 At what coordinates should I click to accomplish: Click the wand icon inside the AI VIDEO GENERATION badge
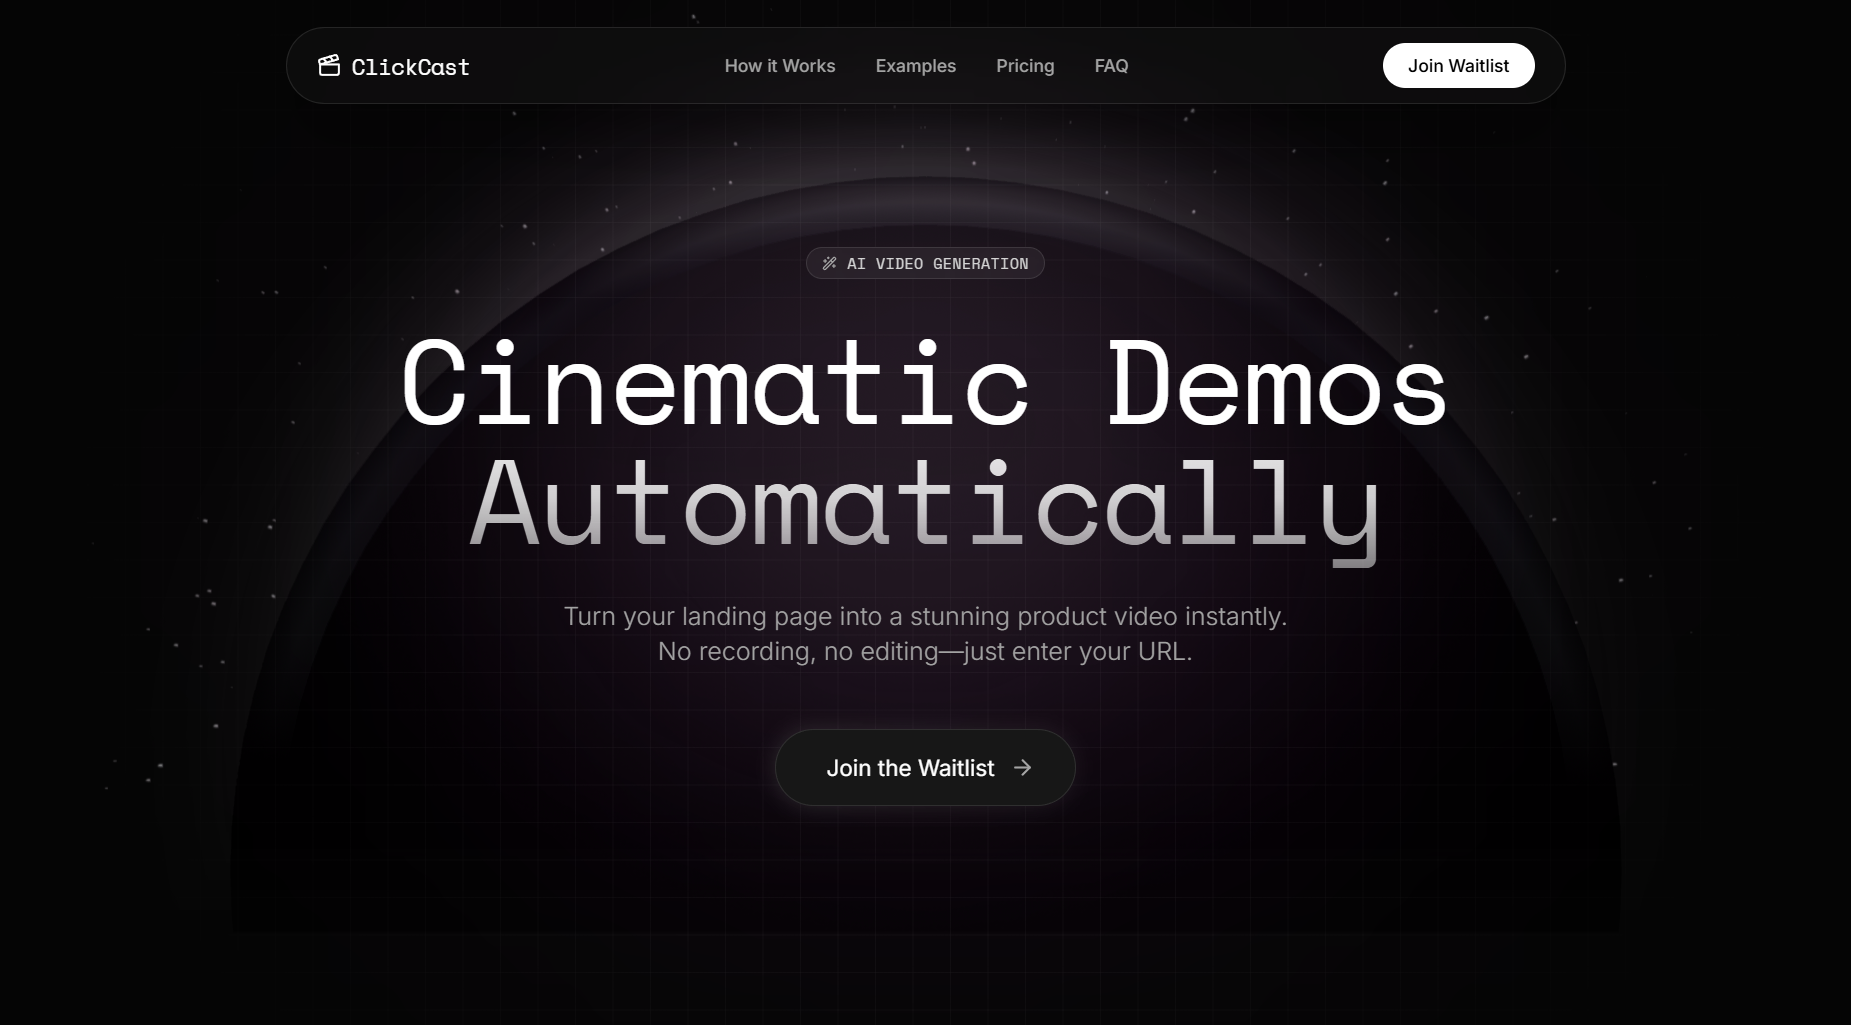point(829,263)
